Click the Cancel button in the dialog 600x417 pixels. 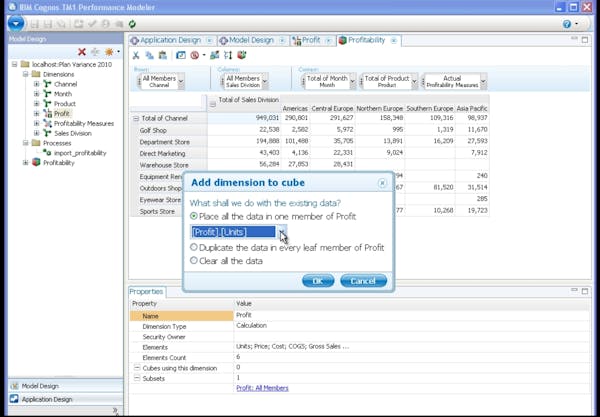pos(363,281)
